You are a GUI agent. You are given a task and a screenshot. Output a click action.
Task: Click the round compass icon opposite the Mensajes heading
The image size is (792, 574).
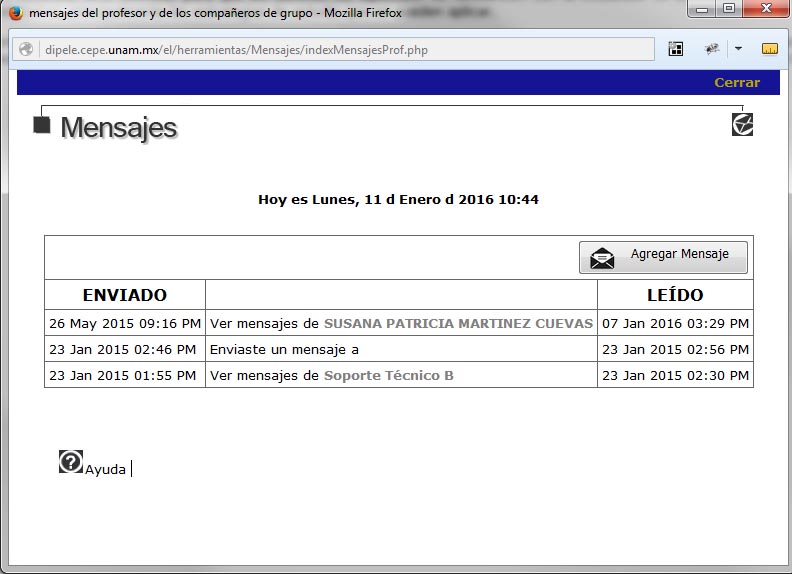742,124
